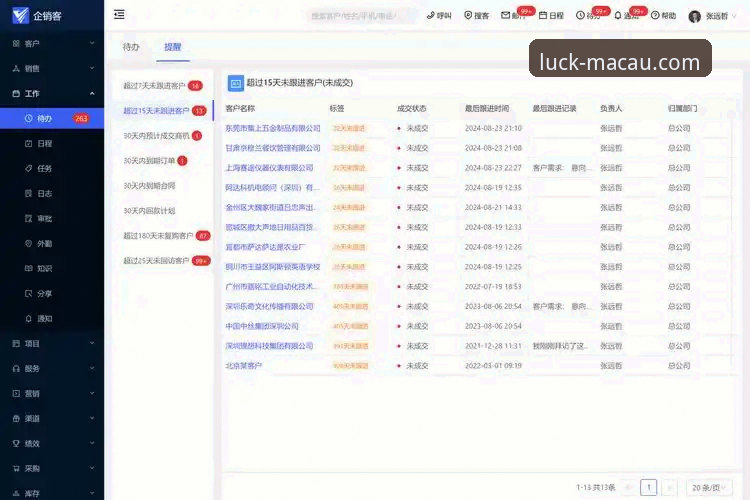The image size is (750, 500).
Task: Open customer 北京某客户
Action: point(243,366)
